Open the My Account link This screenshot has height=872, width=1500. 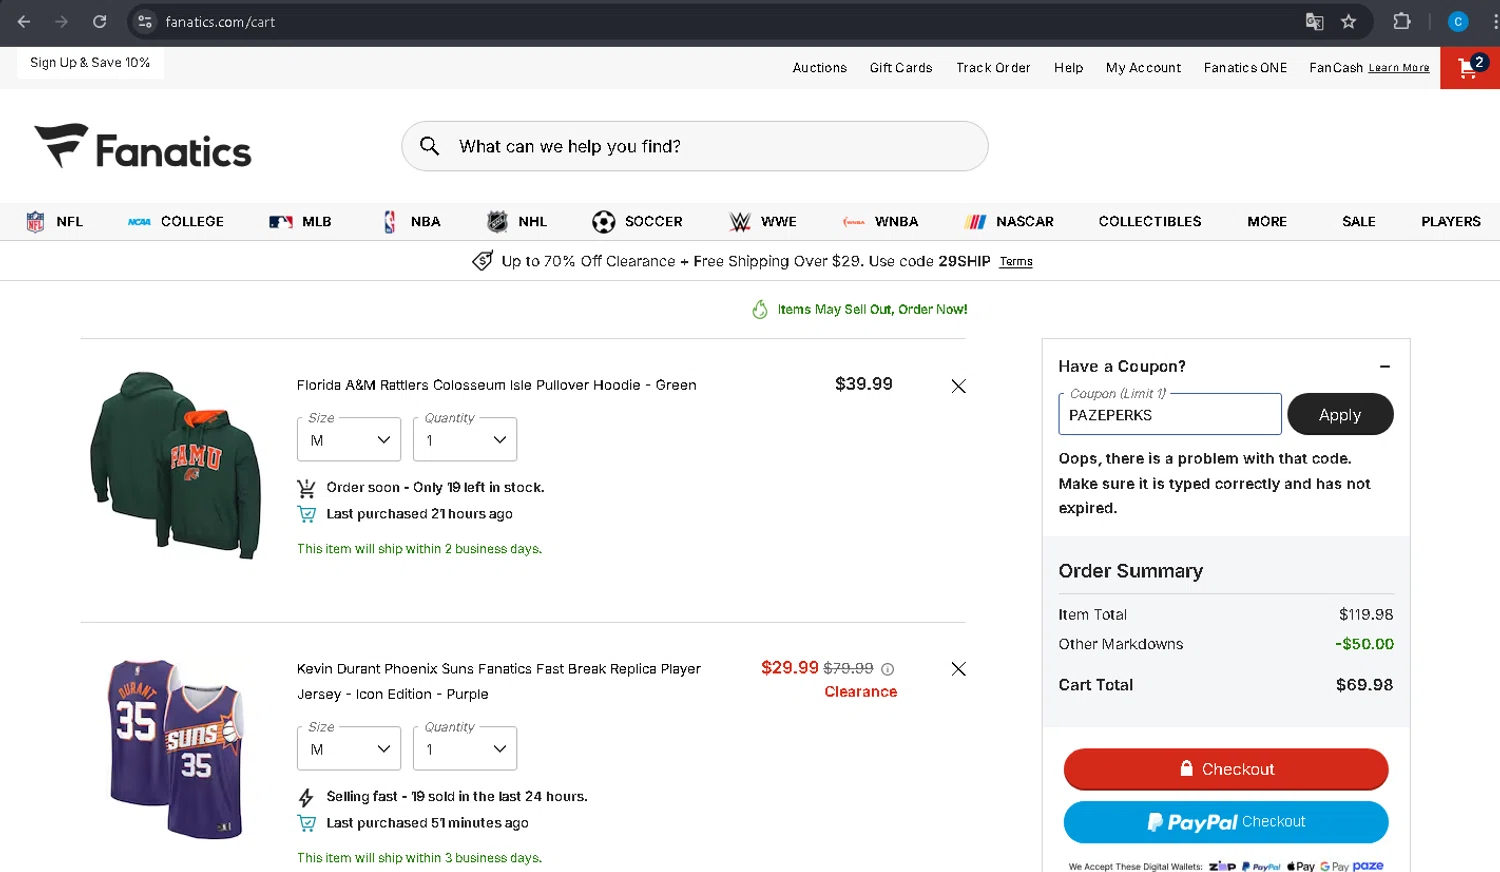click(x=1143, y=68)
